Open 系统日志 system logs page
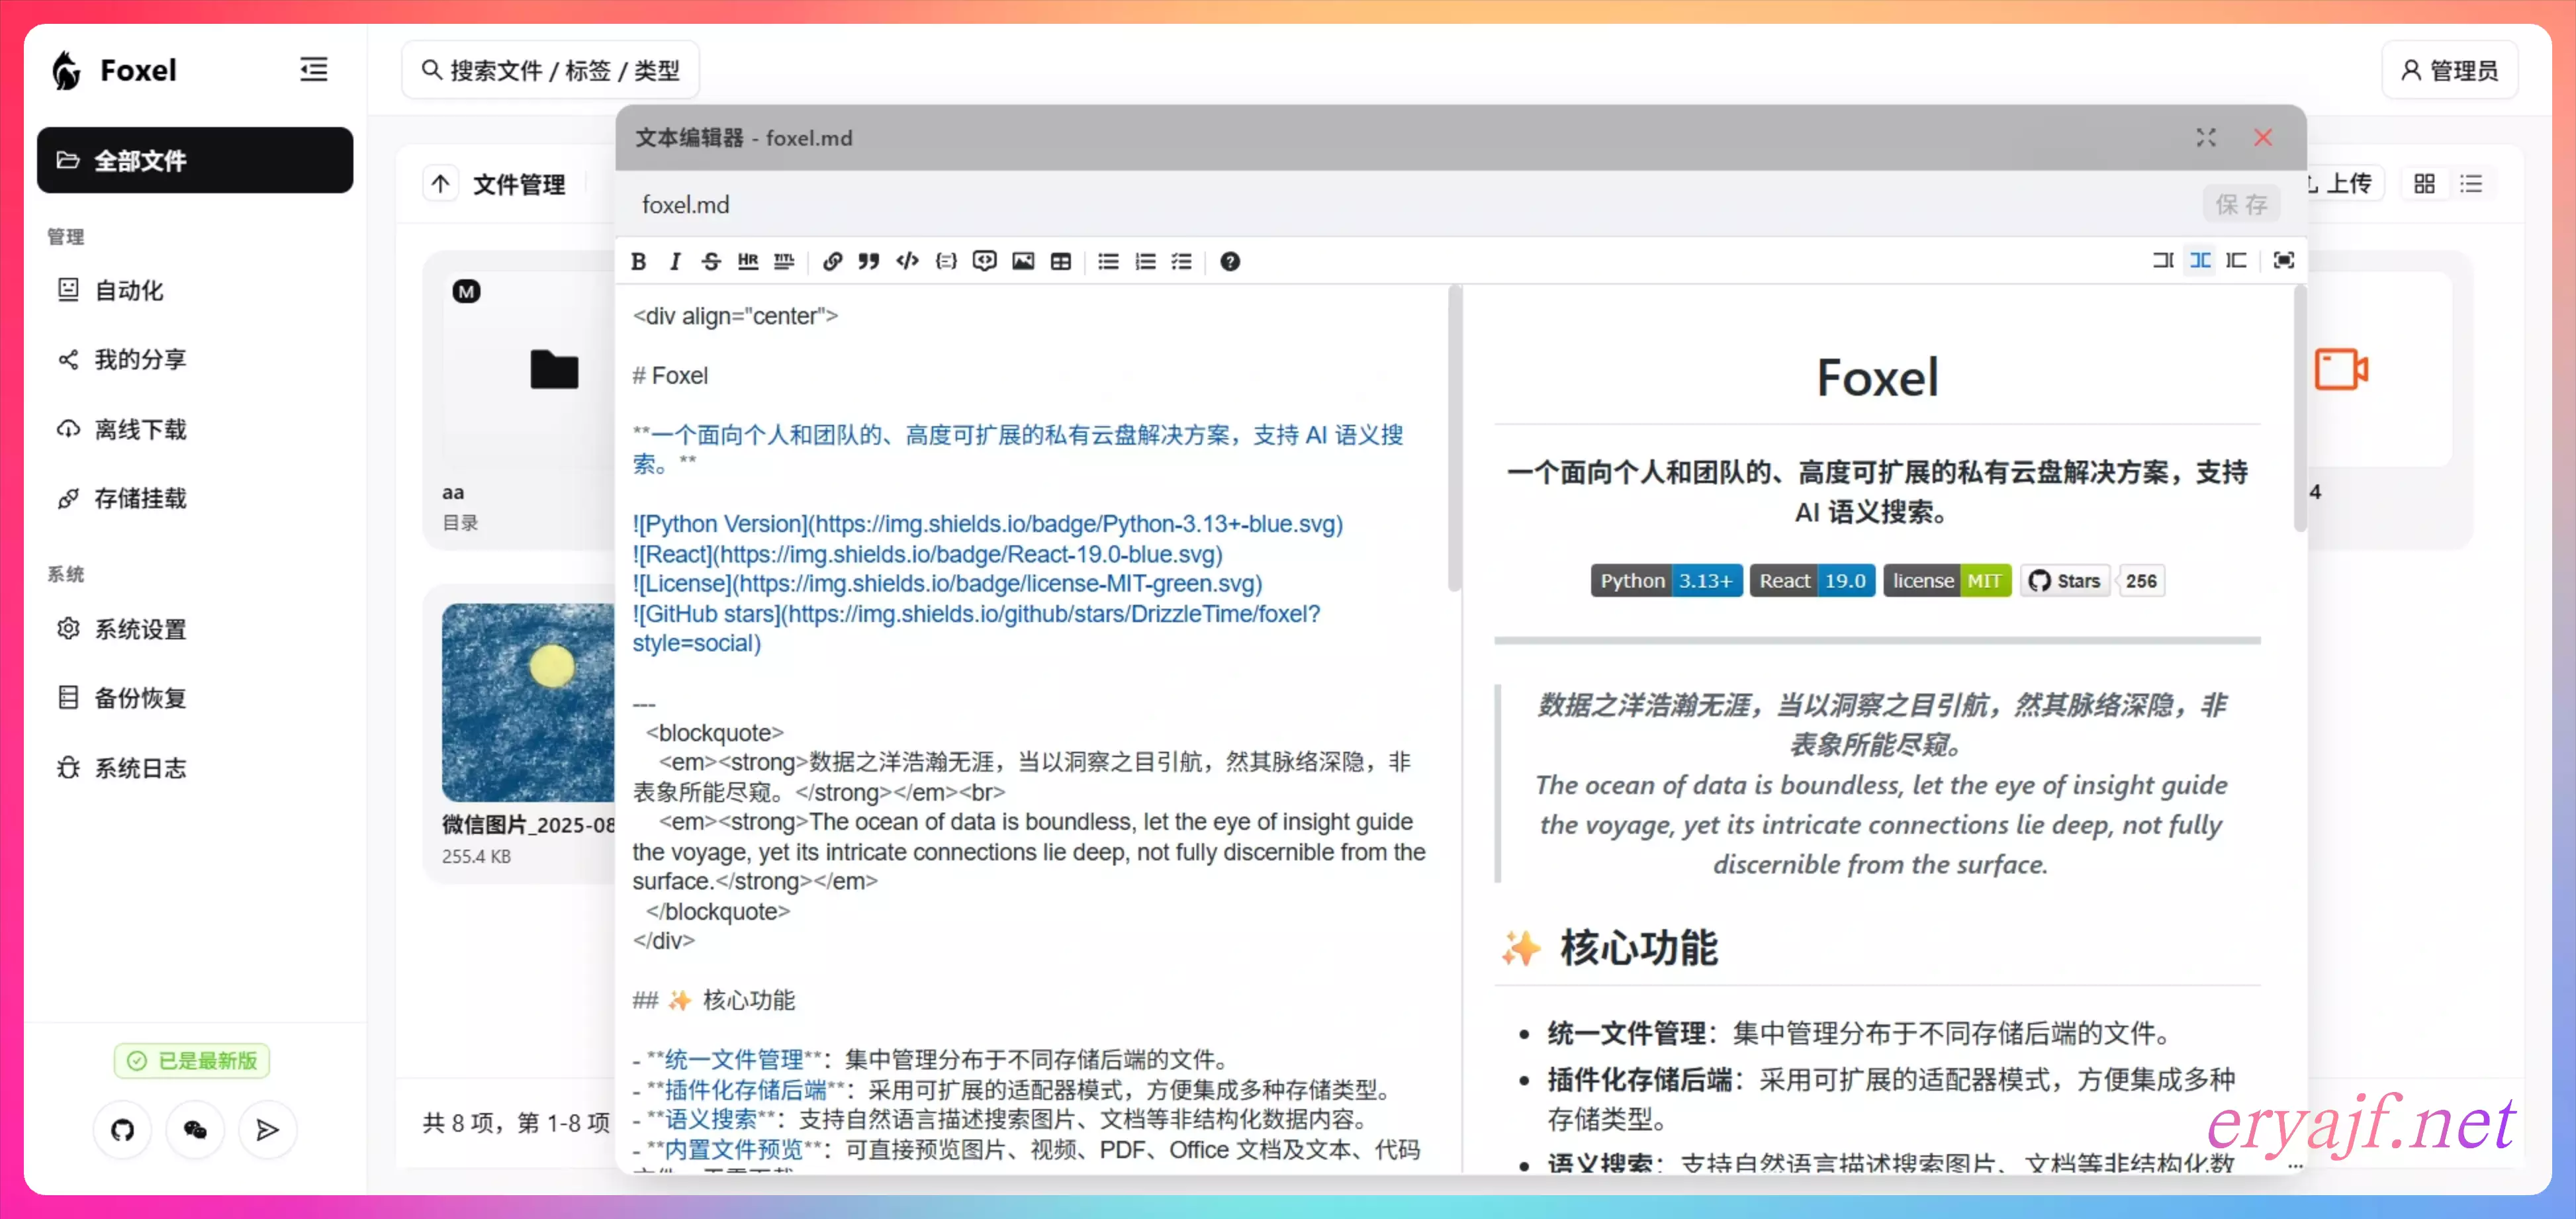Screen dimensions: 2576x1219 (195, 768)
